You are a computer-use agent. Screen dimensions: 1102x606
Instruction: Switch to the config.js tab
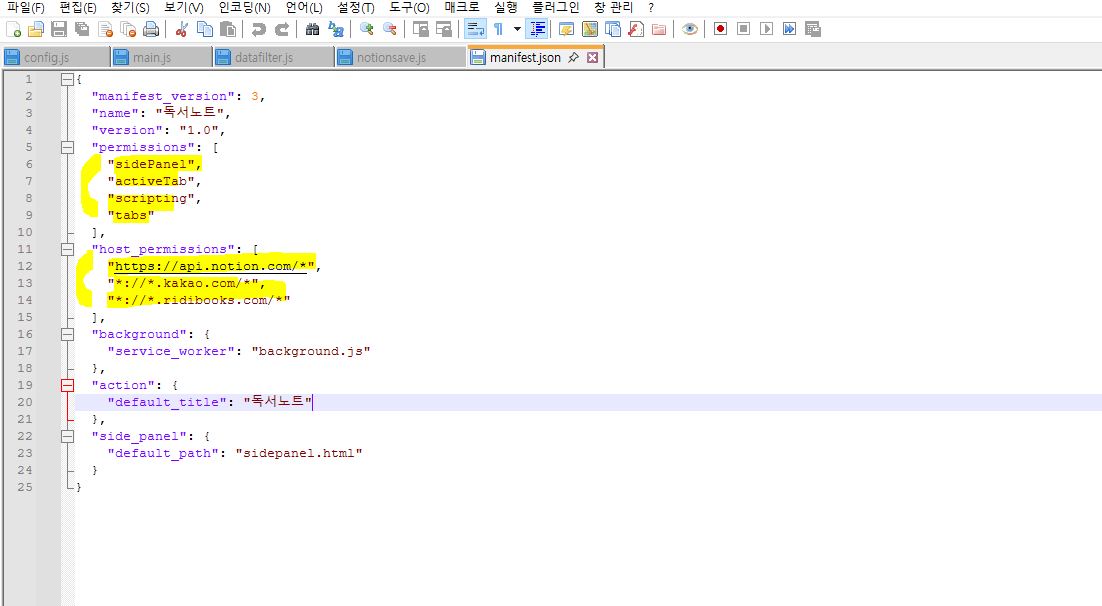(x=47, y=58)
